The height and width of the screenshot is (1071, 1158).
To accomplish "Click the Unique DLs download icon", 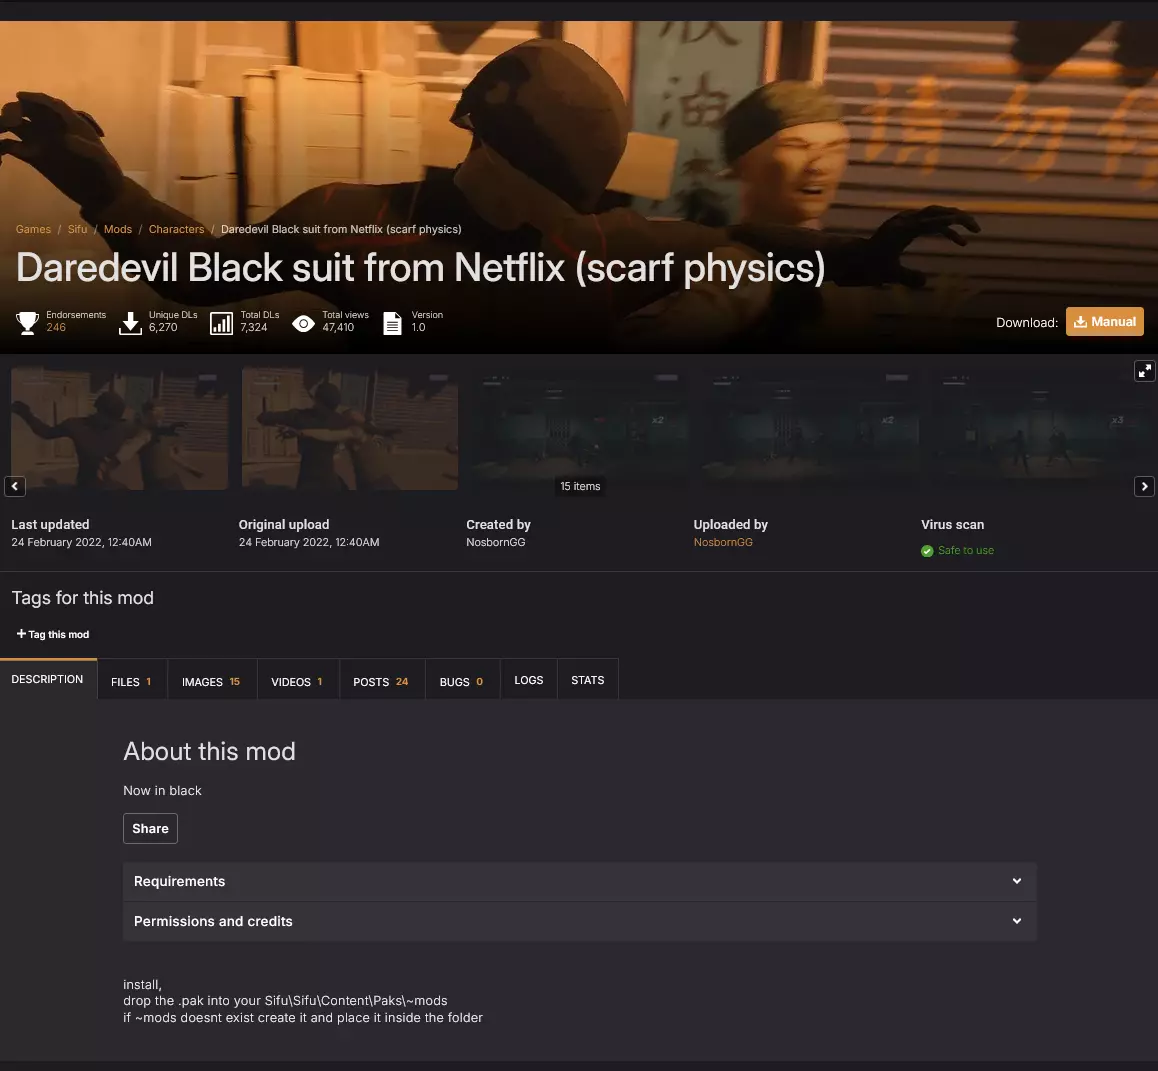I will 130,323.
